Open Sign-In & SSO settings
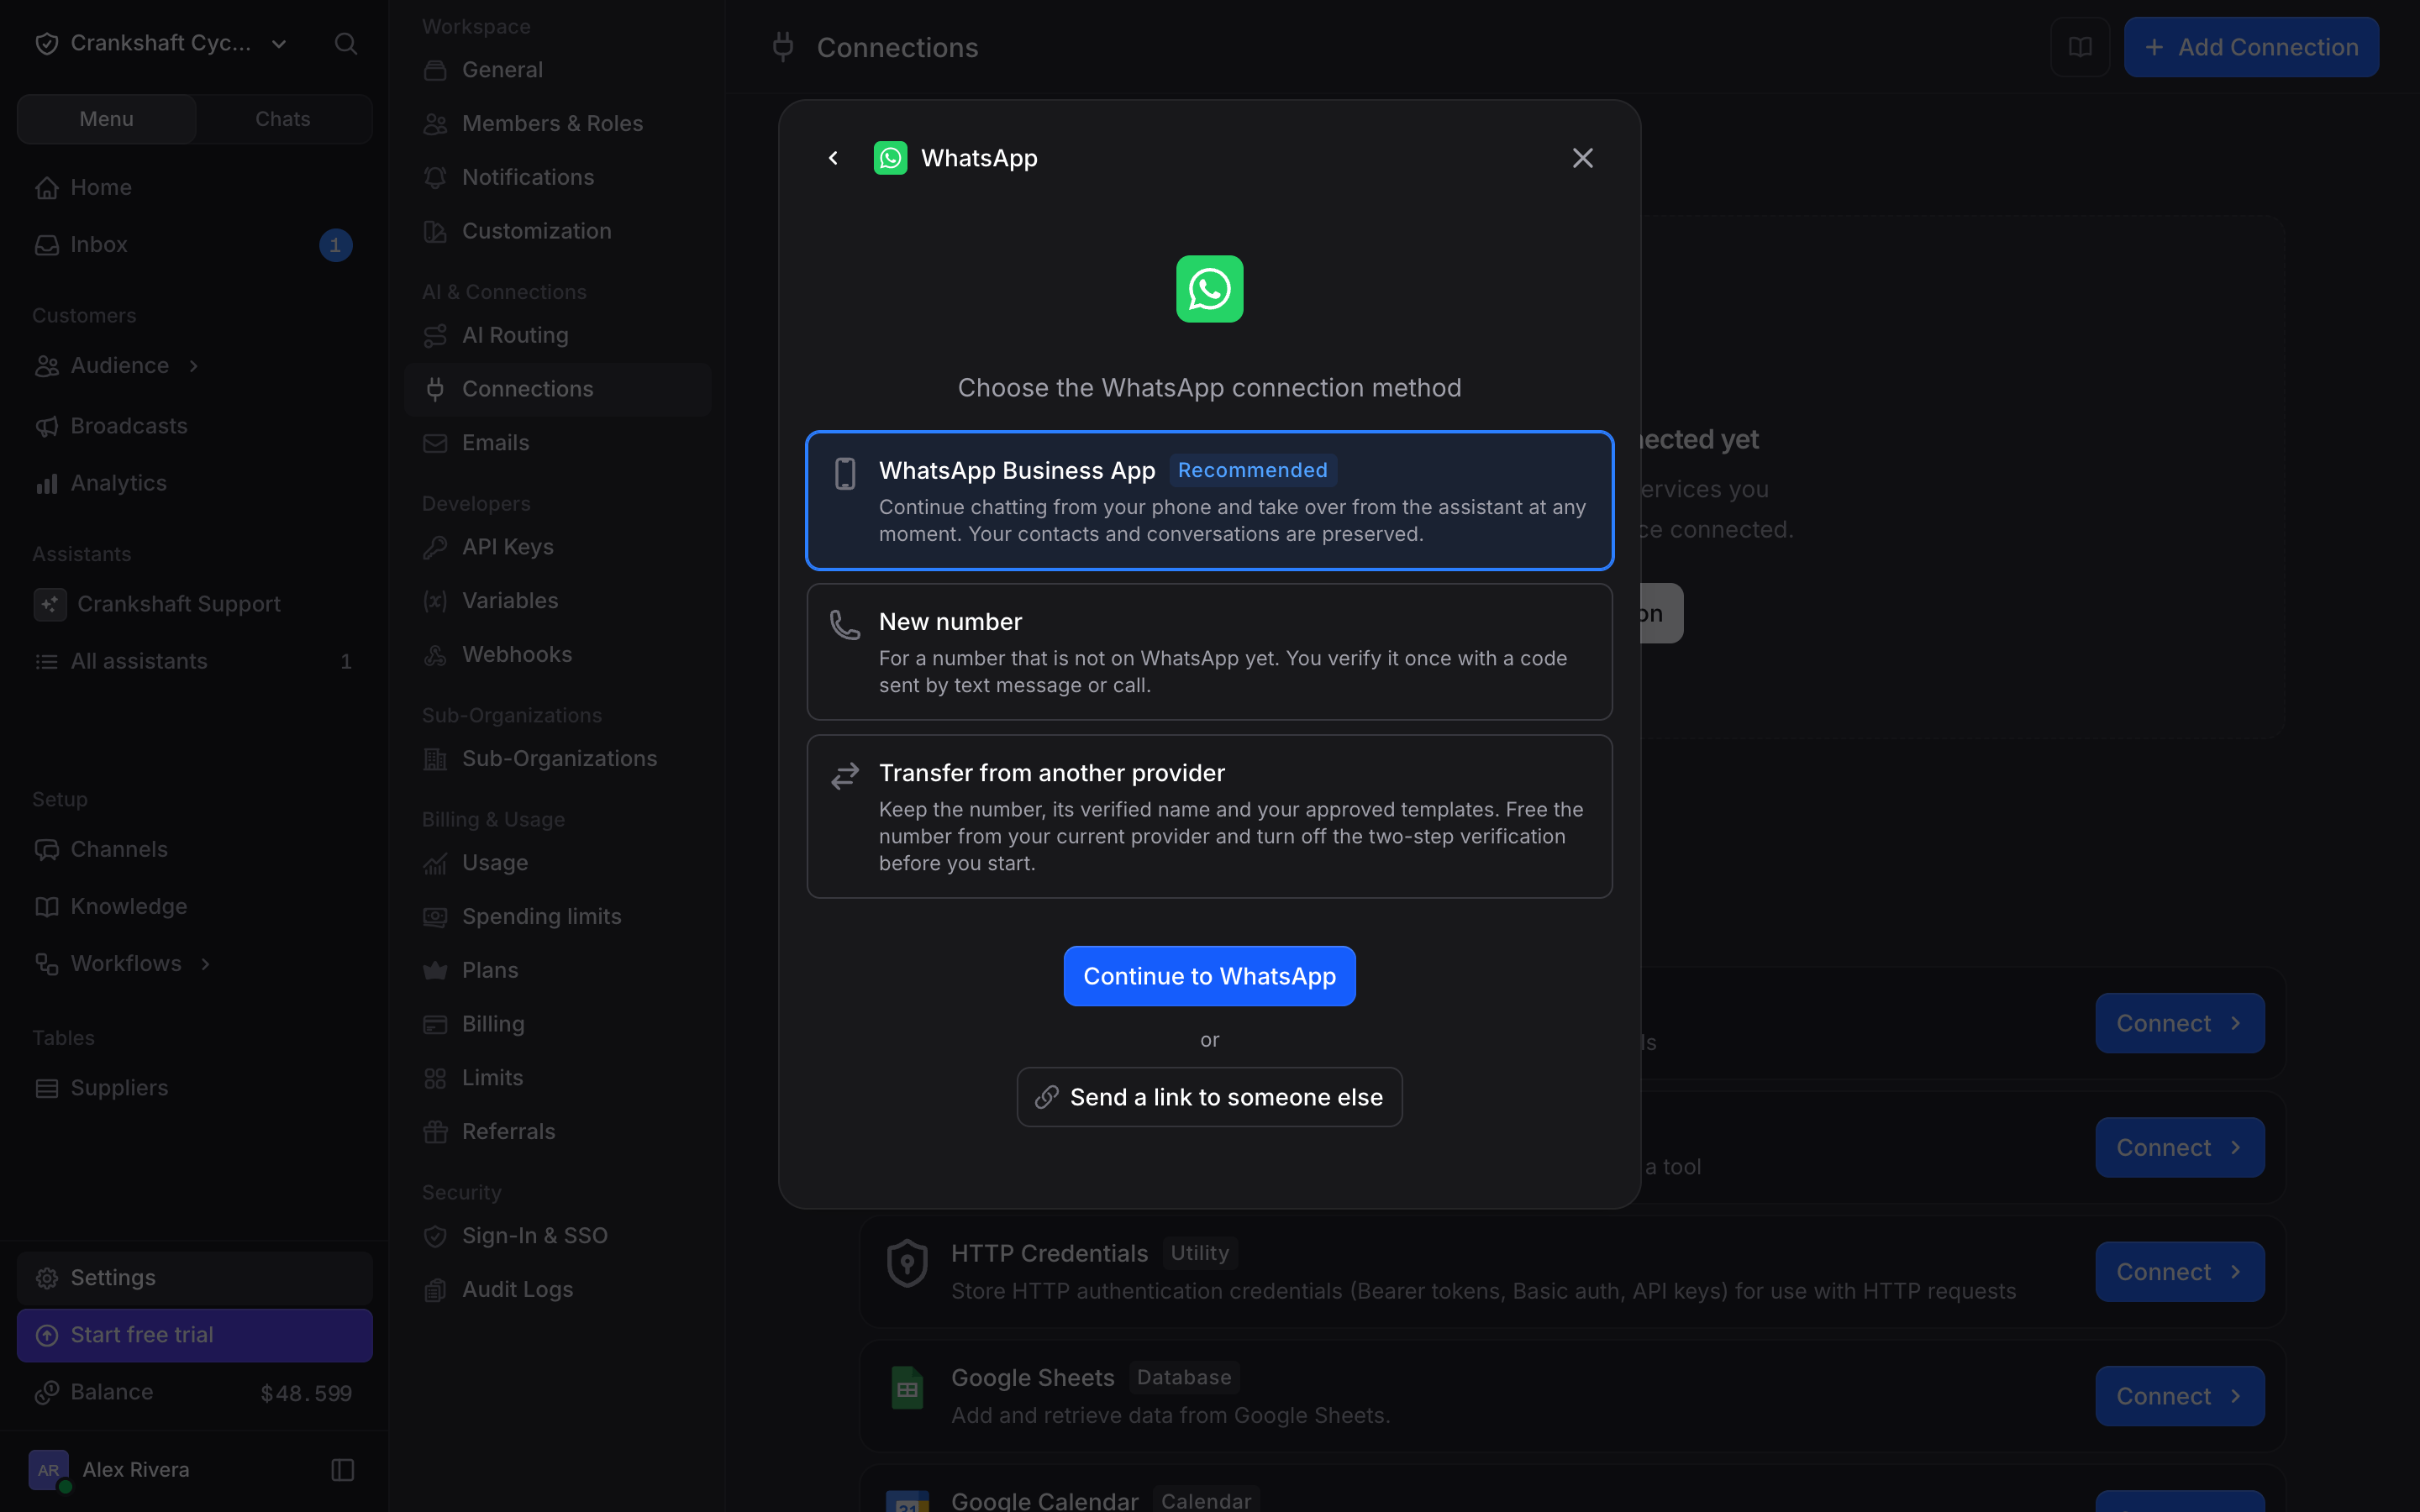This screenshot has height=1512, width=2420. click(x=557, y=1235)
